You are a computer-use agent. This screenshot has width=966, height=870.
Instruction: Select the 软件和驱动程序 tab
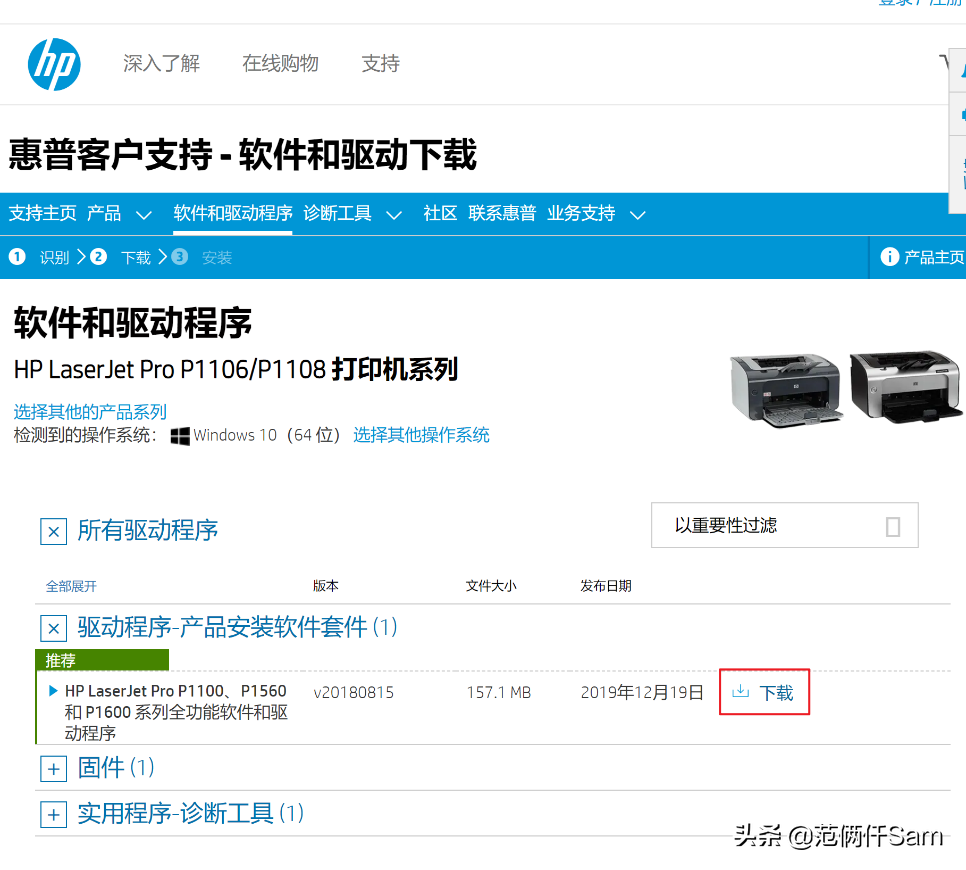233,213
